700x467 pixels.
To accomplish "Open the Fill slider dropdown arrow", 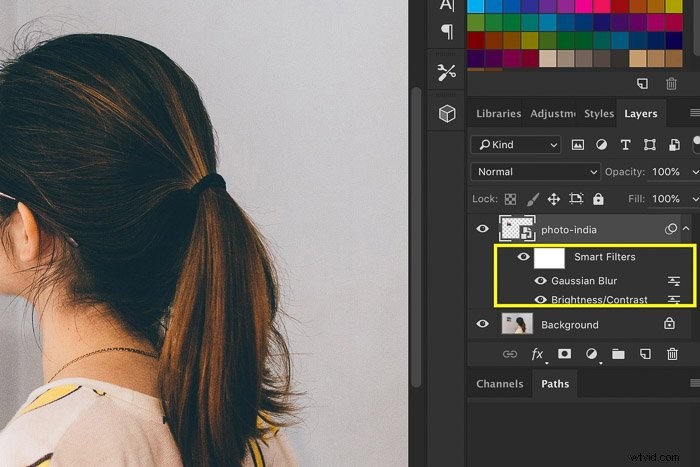I will [695, 199].
